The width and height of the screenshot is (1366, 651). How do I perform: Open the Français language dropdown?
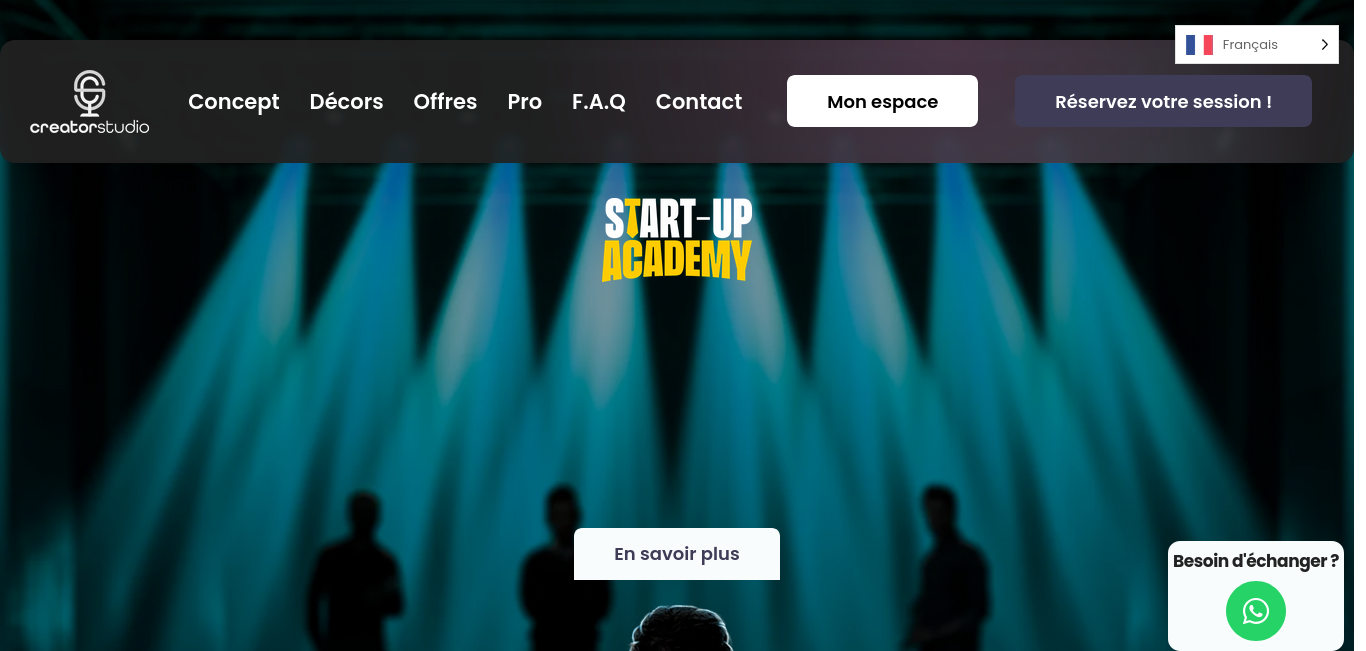pyautogui.click(x=1257, y=45)
